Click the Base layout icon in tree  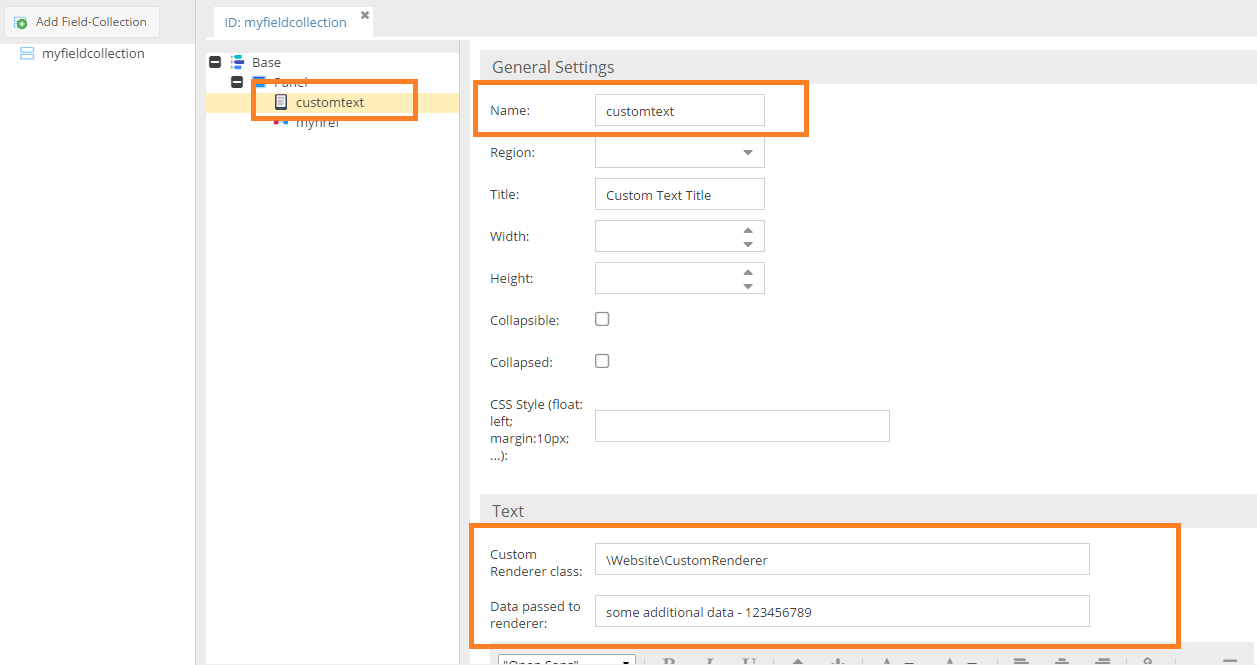pos(237,62)
